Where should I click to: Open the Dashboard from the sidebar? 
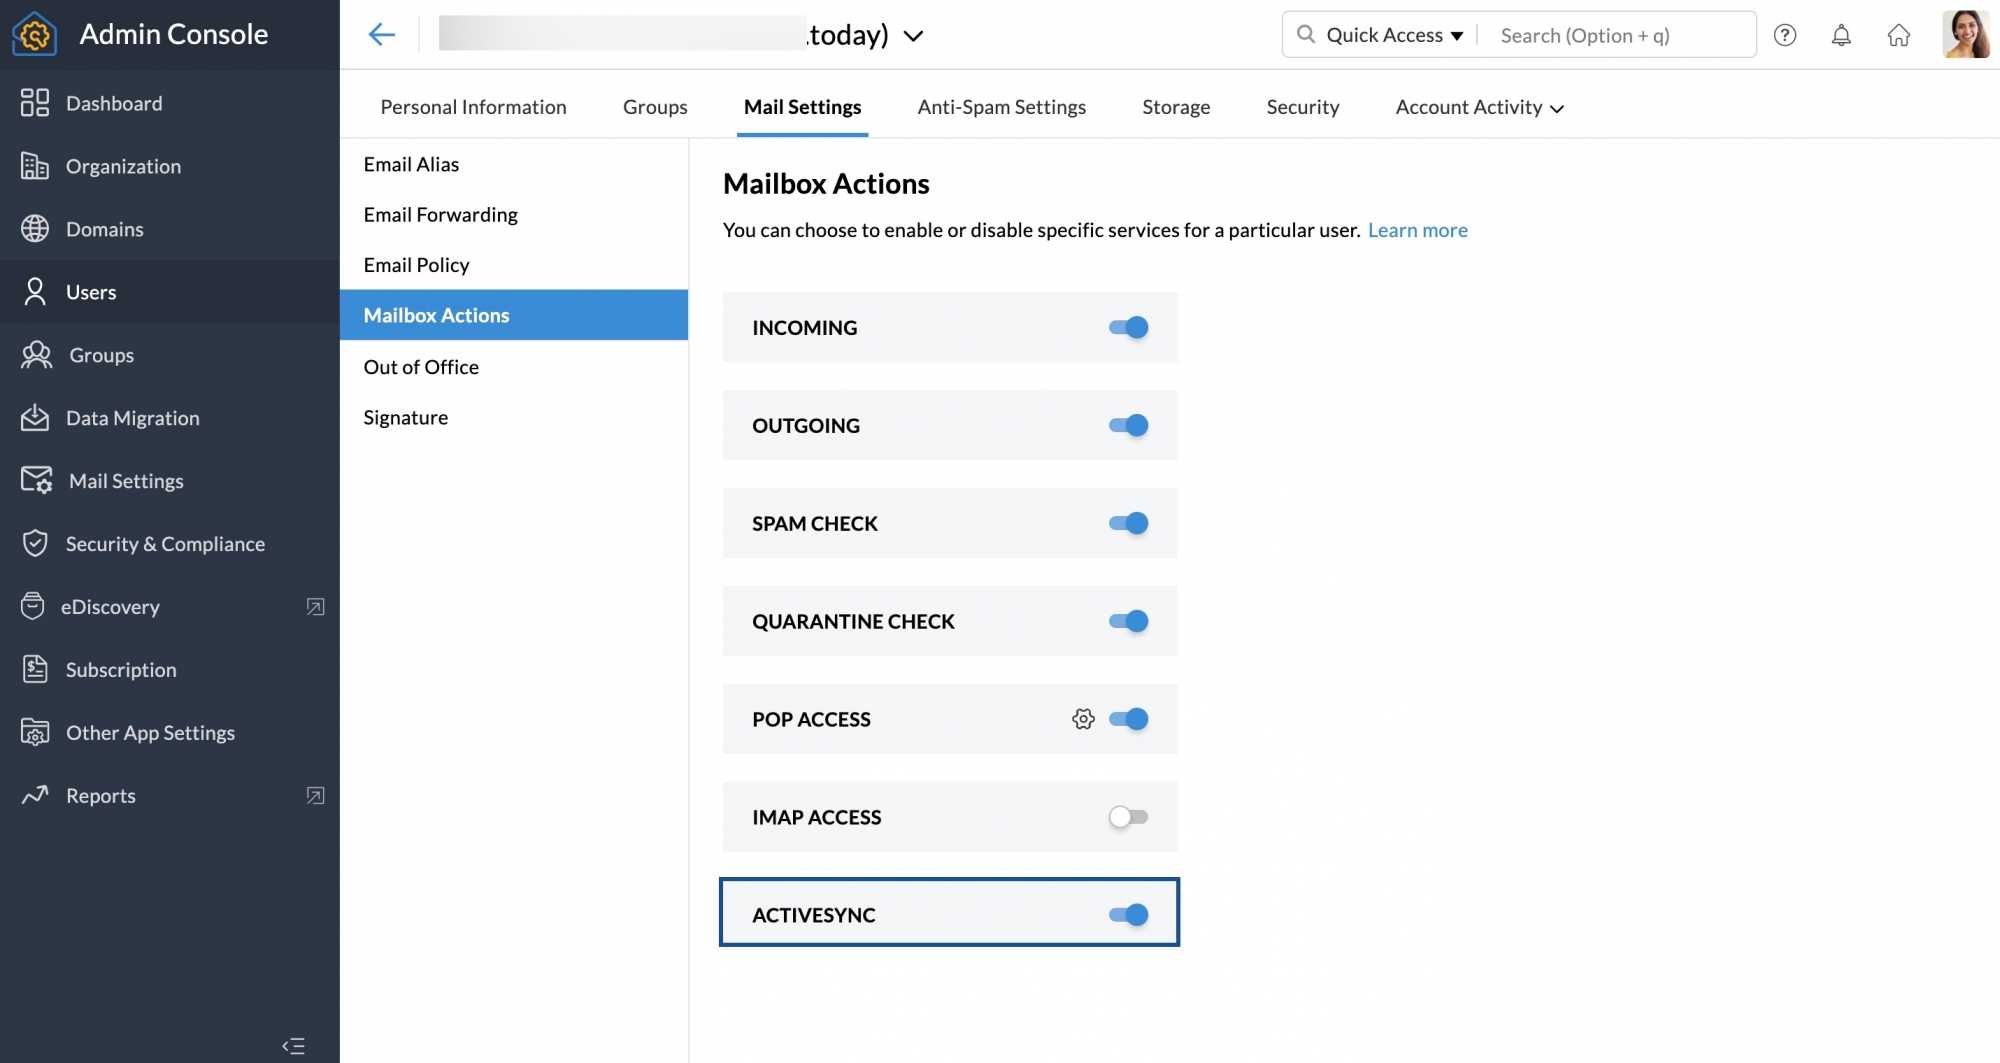(x=113, y=103)
